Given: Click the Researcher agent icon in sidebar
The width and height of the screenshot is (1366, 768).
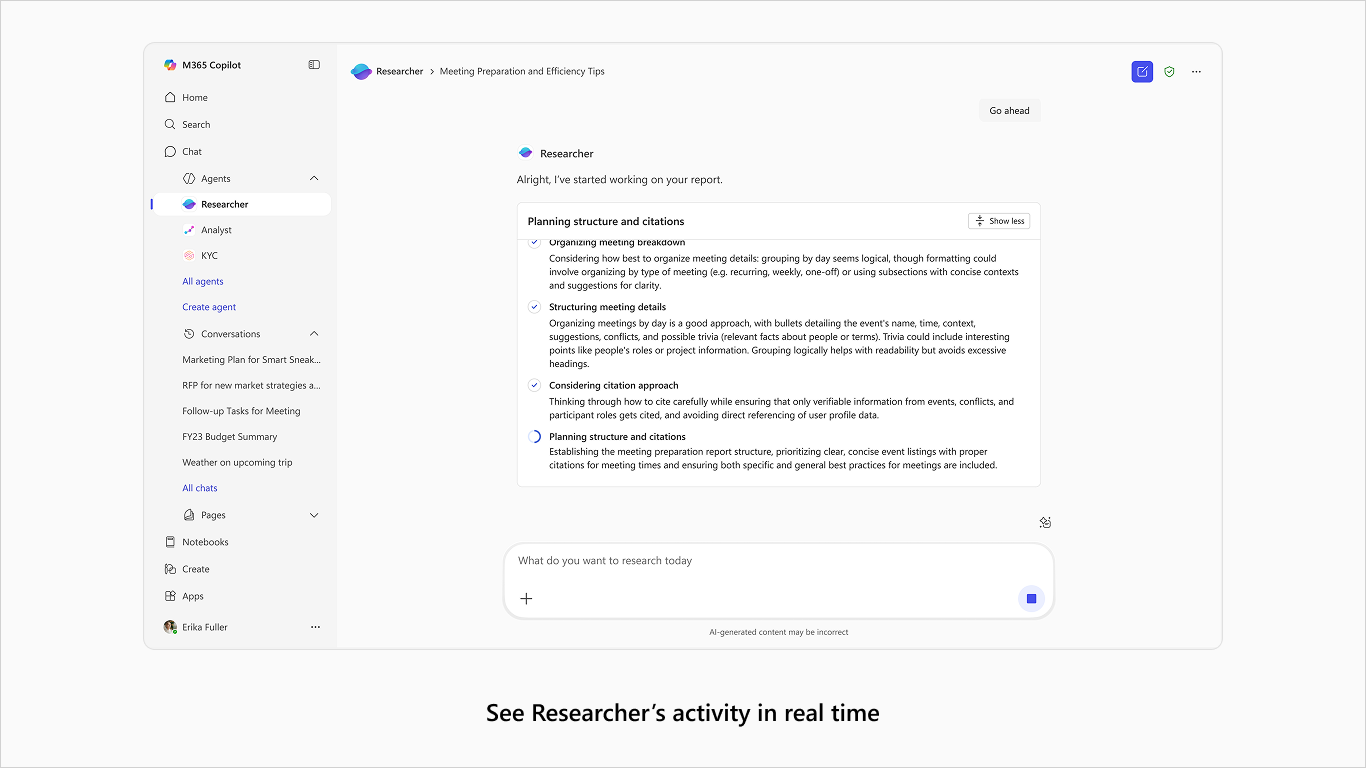Looking at the screenshot, I should click(189, 204).
